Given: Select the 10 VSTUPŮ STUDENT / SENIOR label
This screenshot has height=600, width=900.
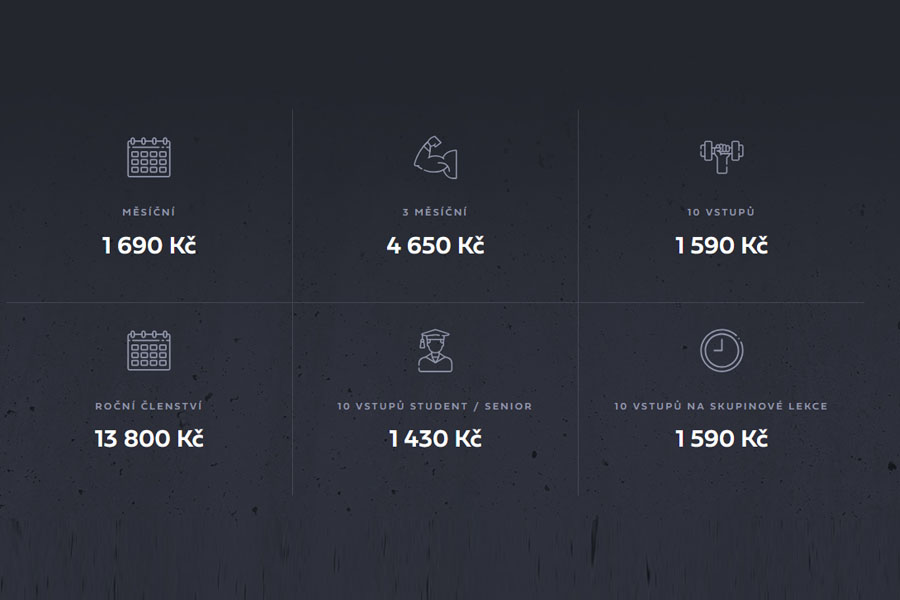Looking at the screenshot, I should (x=435, y=406).
